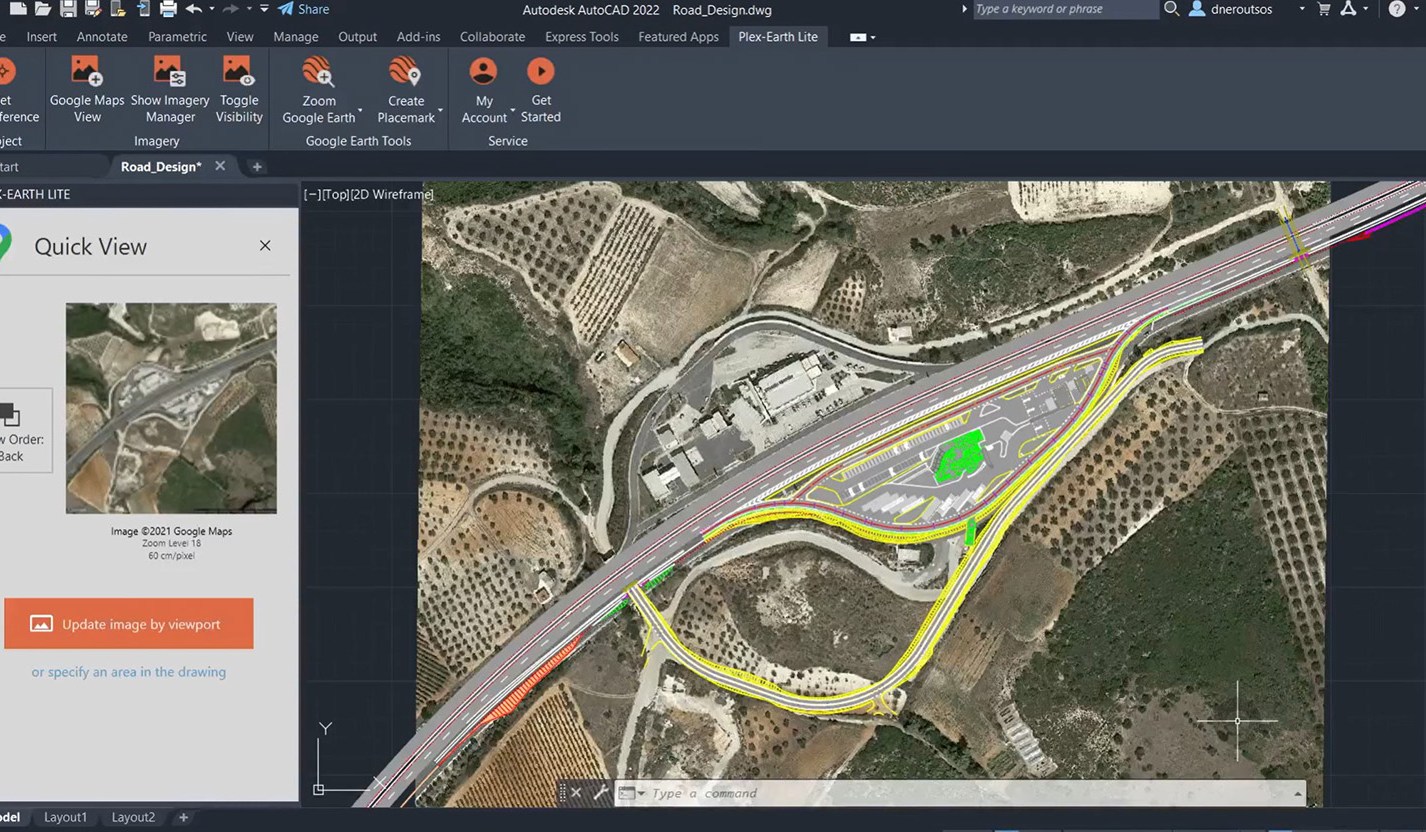
Task: Click in the keyword or phrase search field
Action: 1064,9
